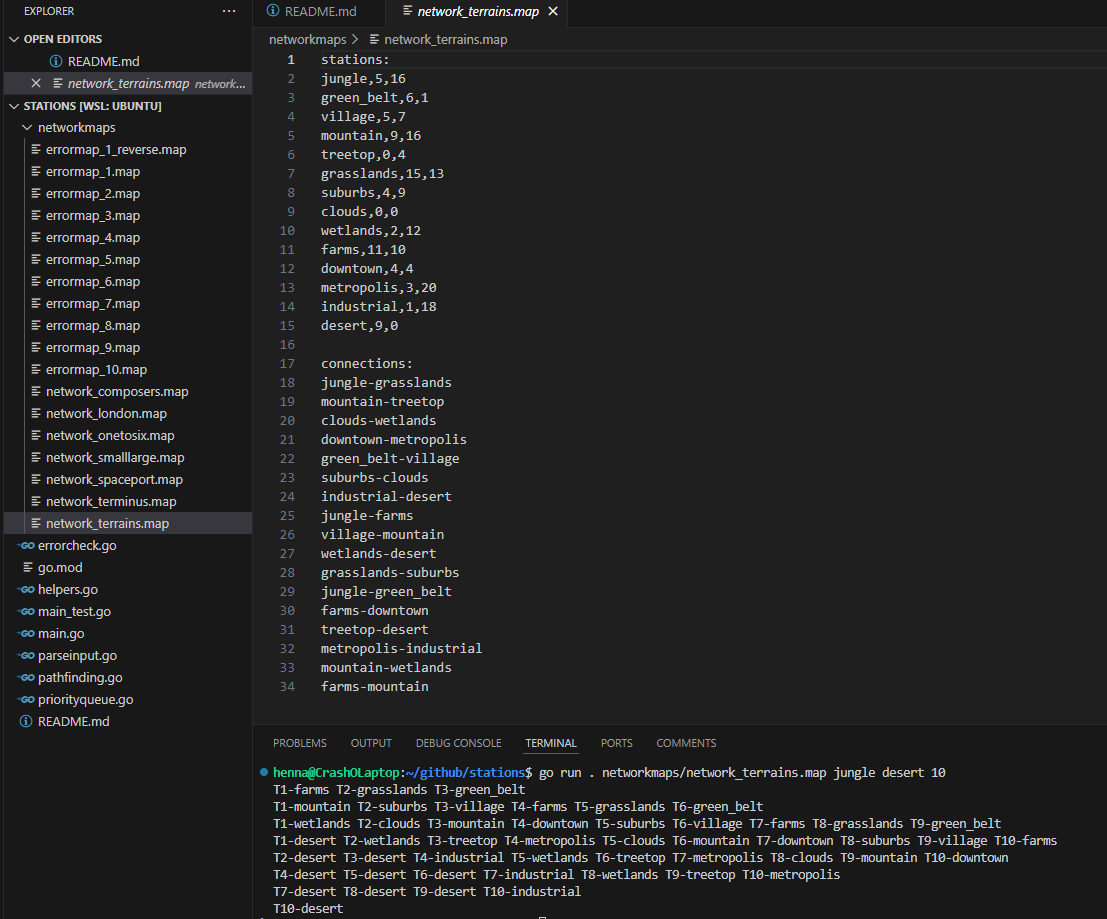Click the Go icon beside errorcheck.go
This screenshot has height=919, width=1107.
click(x=27, y=546)
